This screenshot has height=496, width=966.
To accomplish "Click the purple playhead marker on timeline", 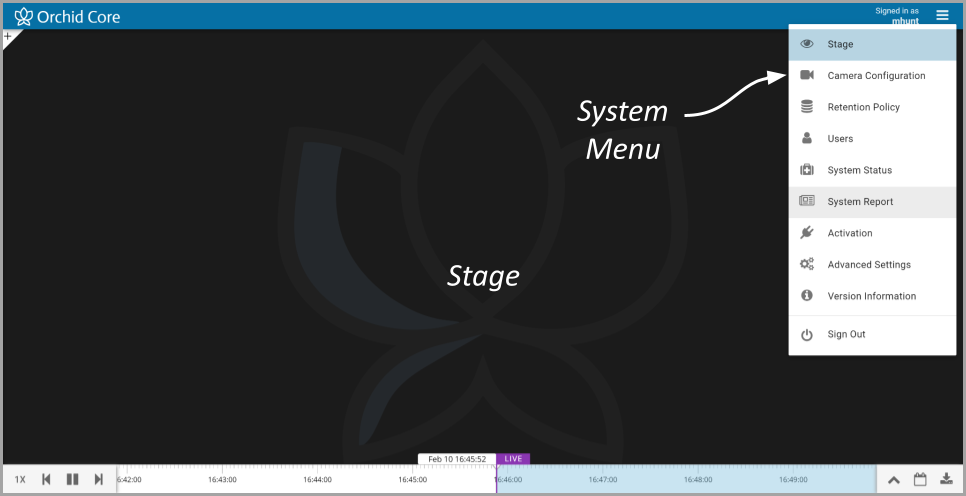I will 497,479.
